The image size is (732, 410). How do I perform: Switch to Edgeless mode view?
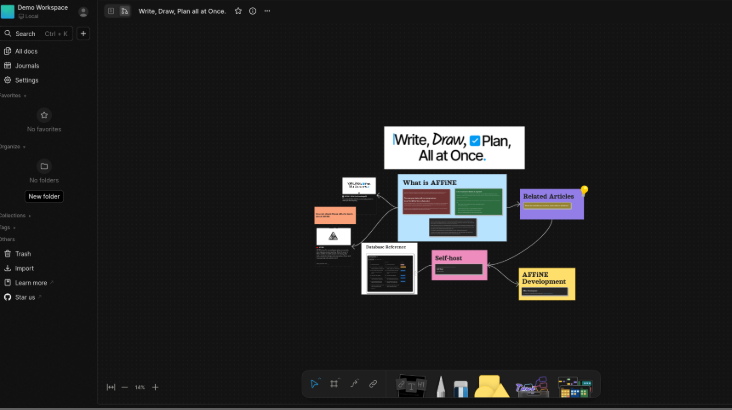pos(124,11)
